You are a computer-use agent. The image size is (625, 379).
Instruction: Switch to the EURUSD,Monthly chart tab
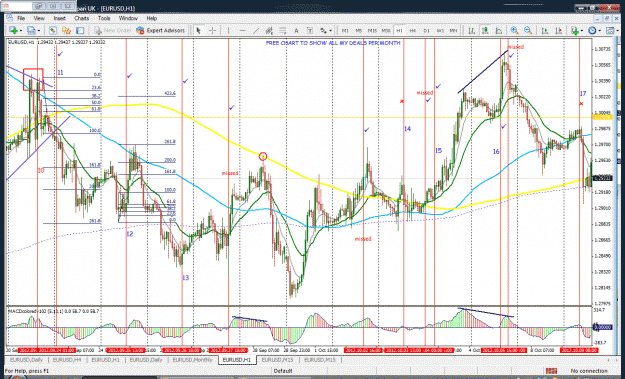[192, 360]
